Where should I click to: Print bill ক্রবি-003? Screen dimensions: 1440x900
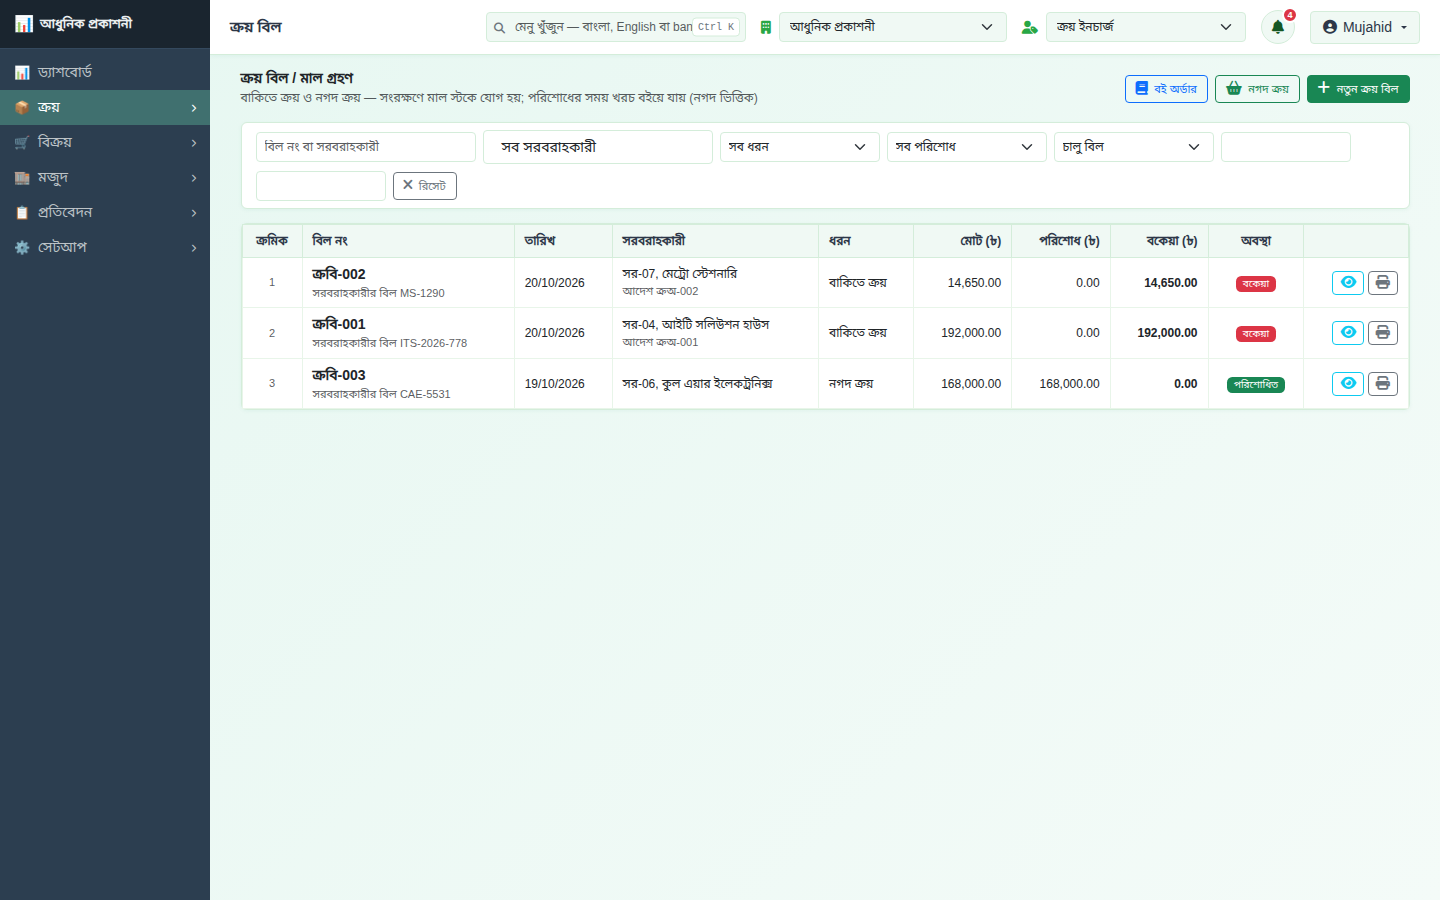pos(1382,384)
